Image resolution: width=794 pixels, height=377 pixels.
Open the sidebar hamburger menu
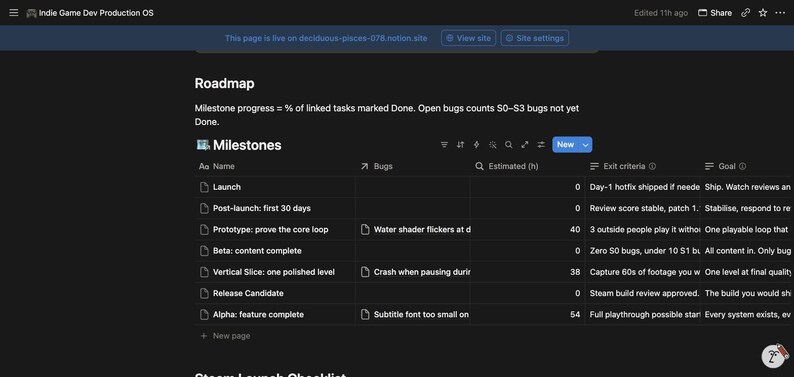pyautogui.click(x=14, y=13)
